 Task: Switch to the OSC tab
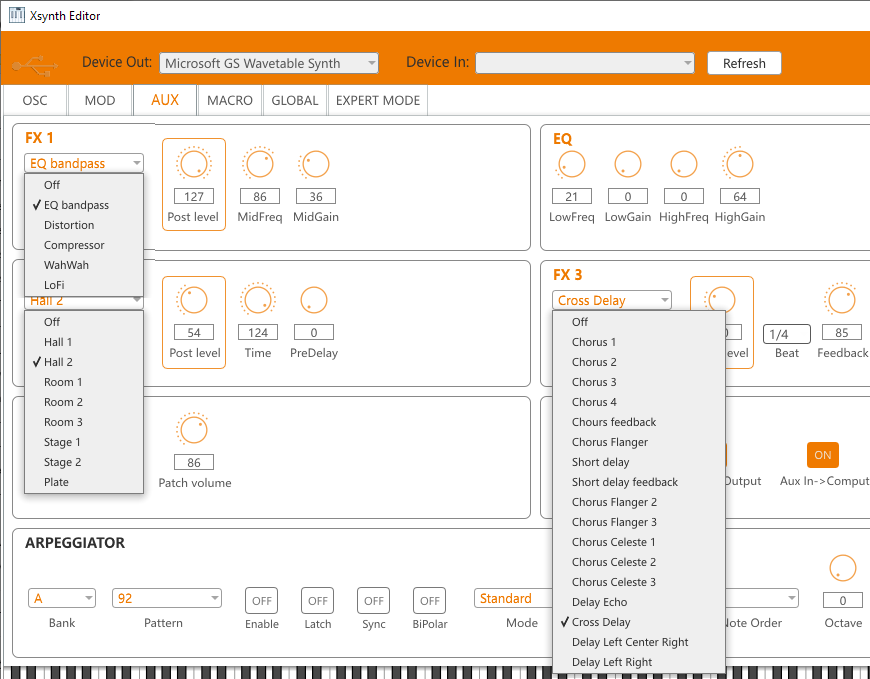pos(34,100)
